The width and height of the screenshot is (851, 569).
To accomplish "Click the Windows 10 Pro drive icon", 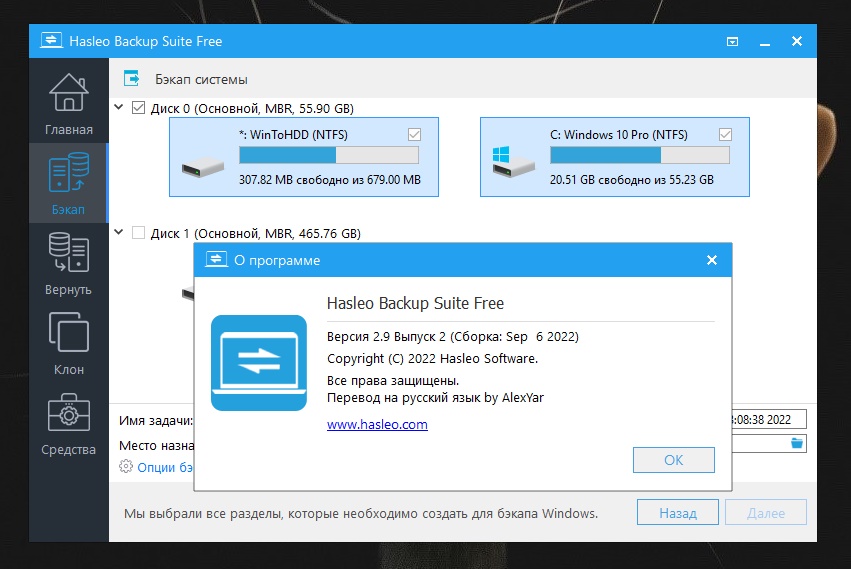I will coord(513,161).
